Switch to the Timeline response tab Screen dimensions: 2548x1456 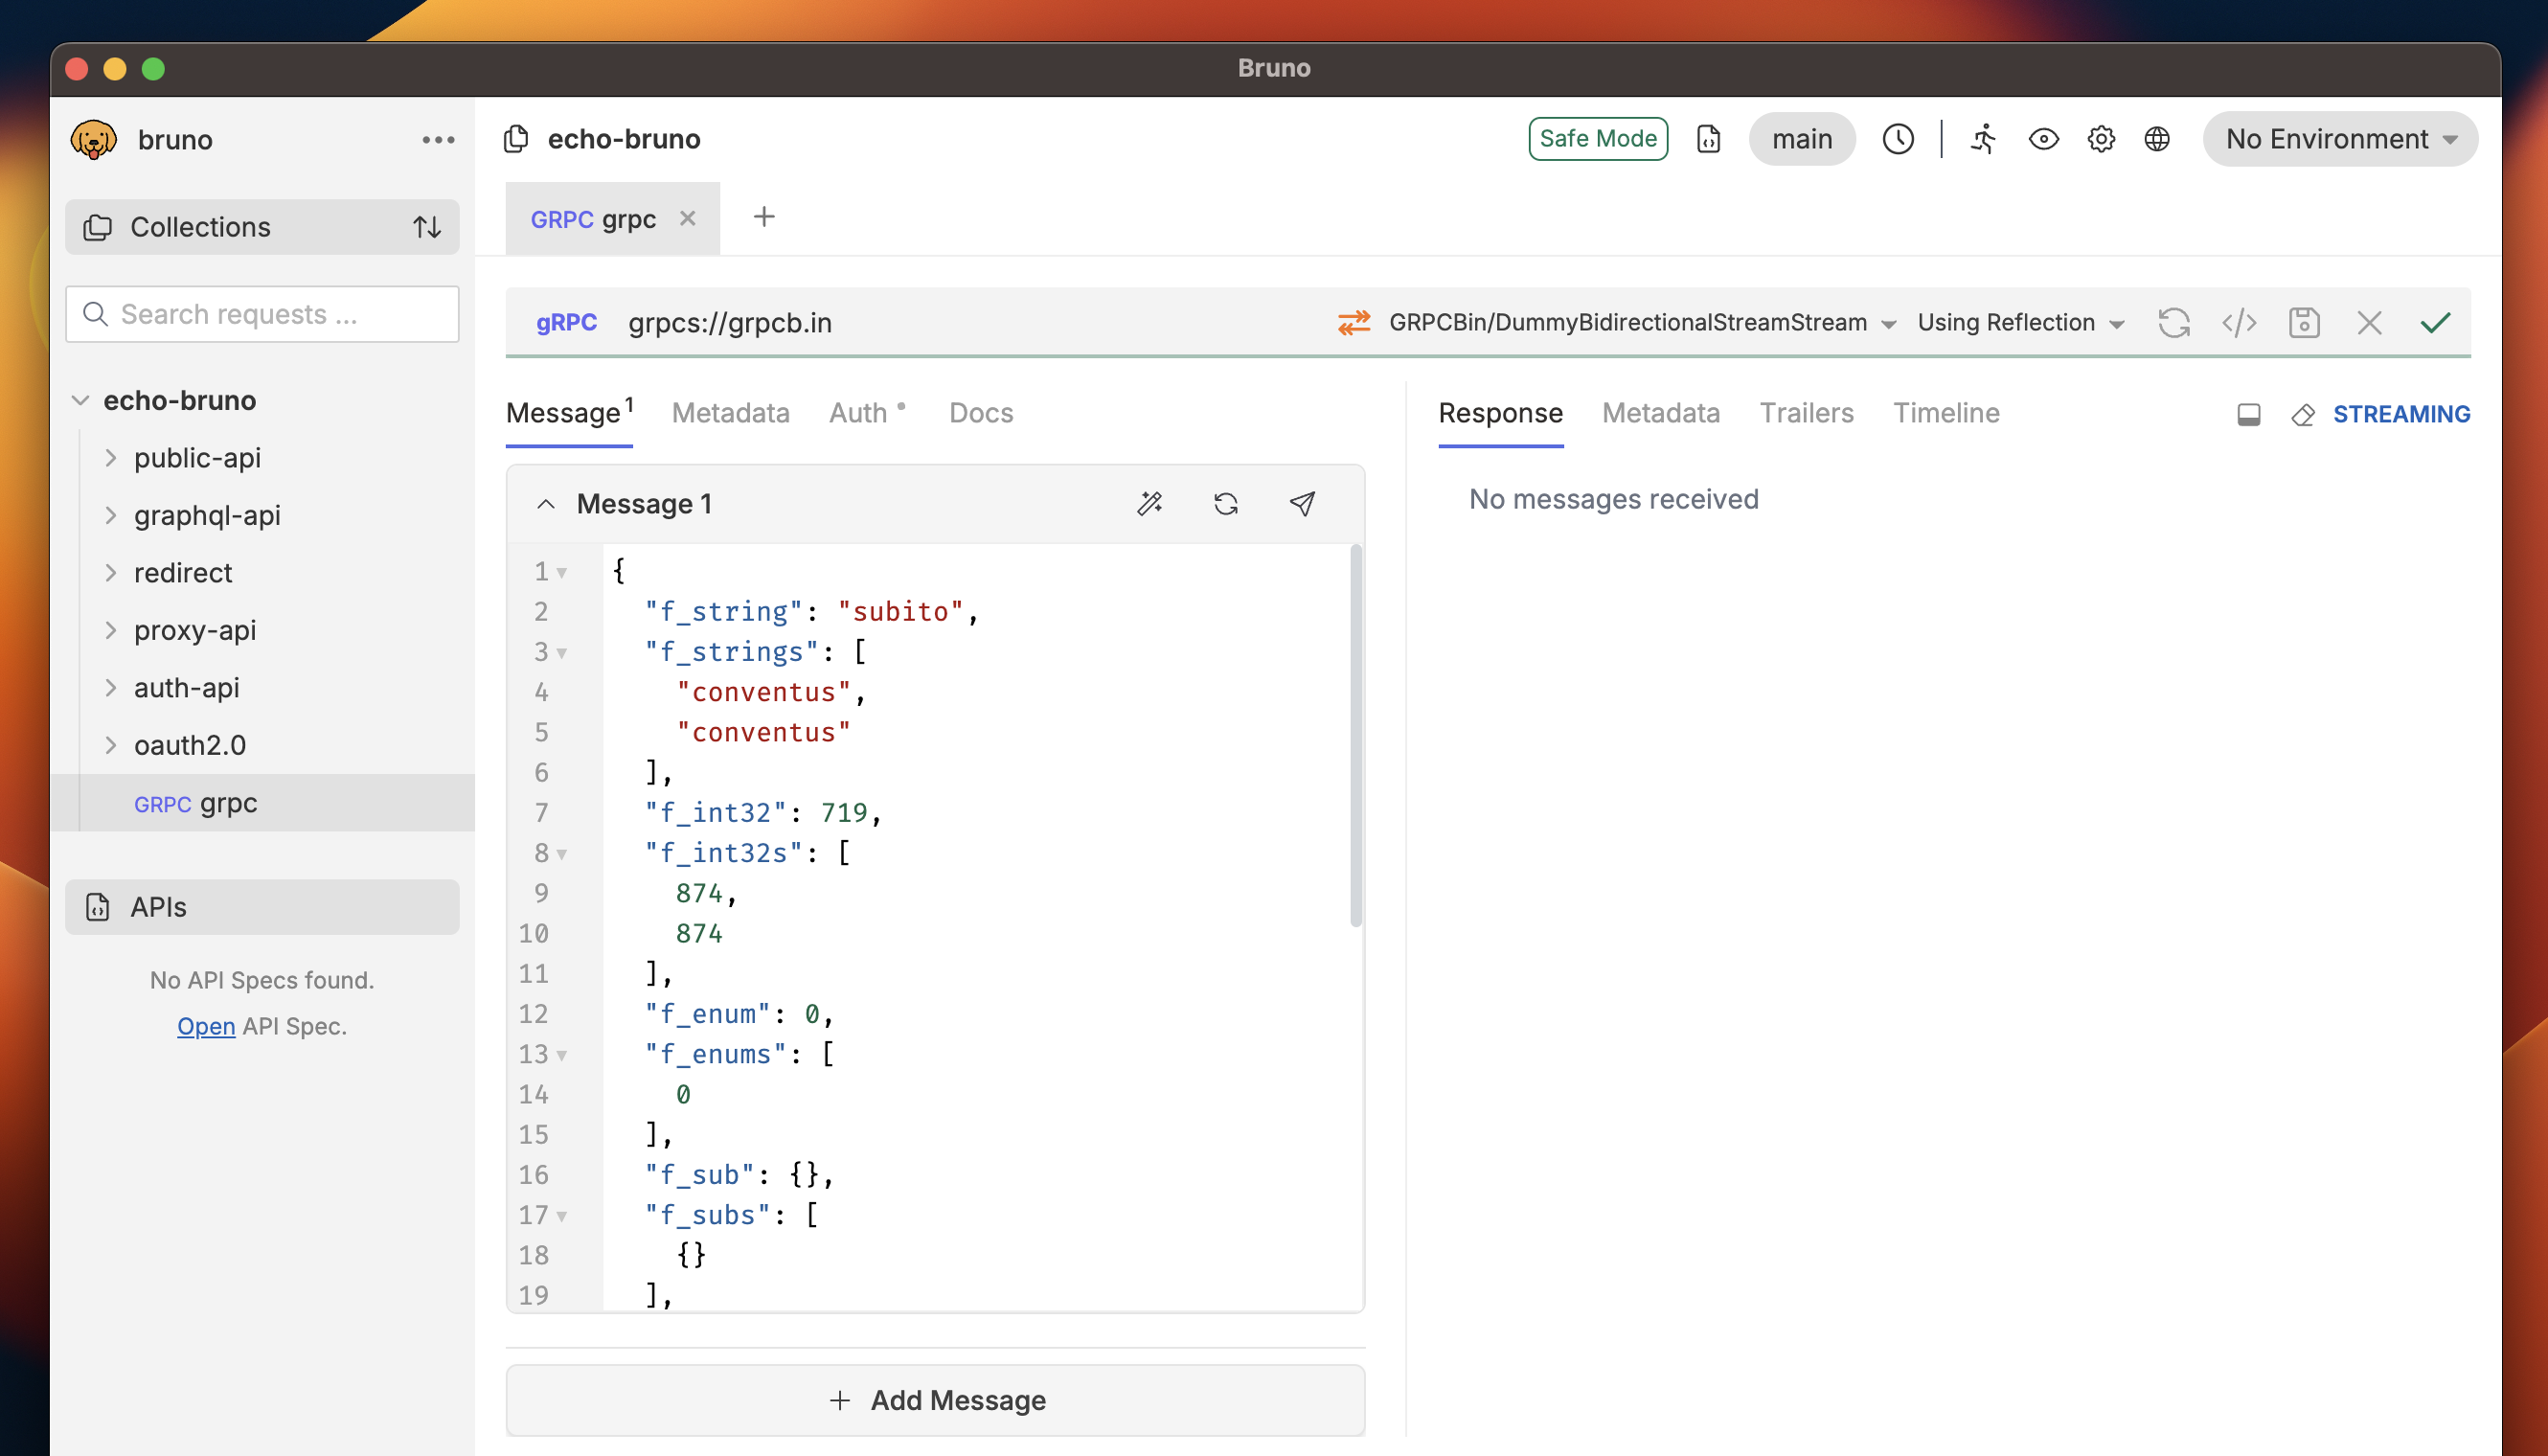[1945, 413]
